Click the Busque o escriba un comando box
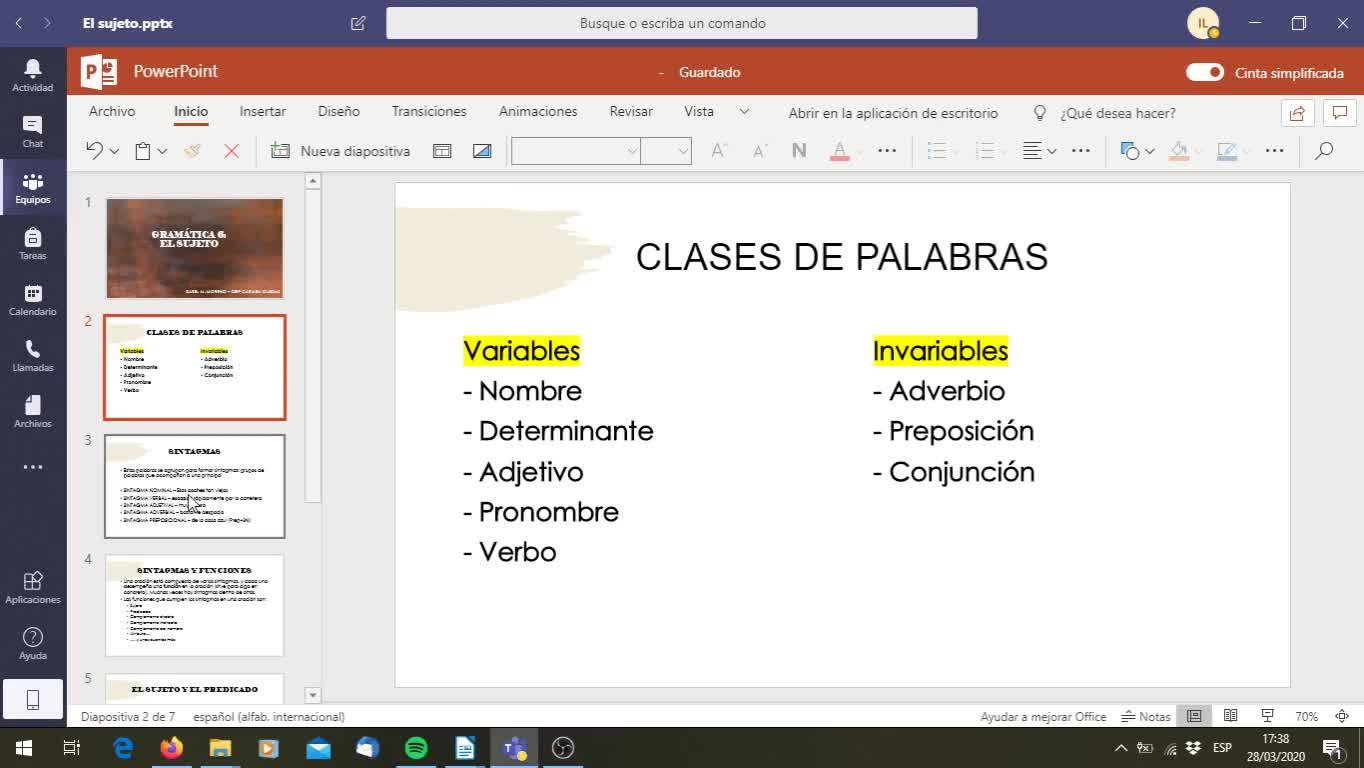Viewport: 1364px width, 768px height. [x=682, y=23]
